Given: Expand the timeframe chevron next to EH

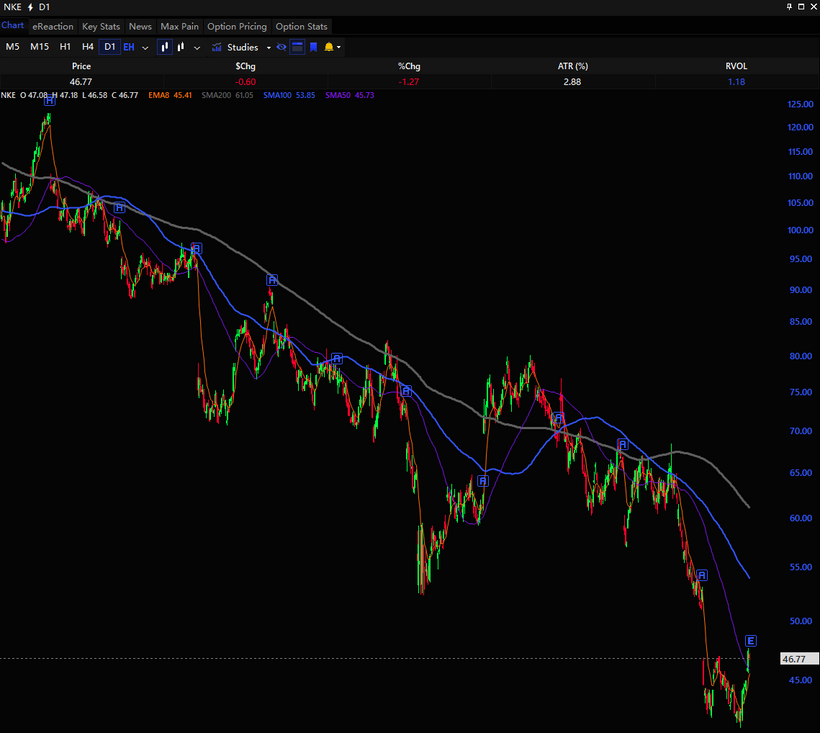Looking at the screenshot, I should click(145, 48).
